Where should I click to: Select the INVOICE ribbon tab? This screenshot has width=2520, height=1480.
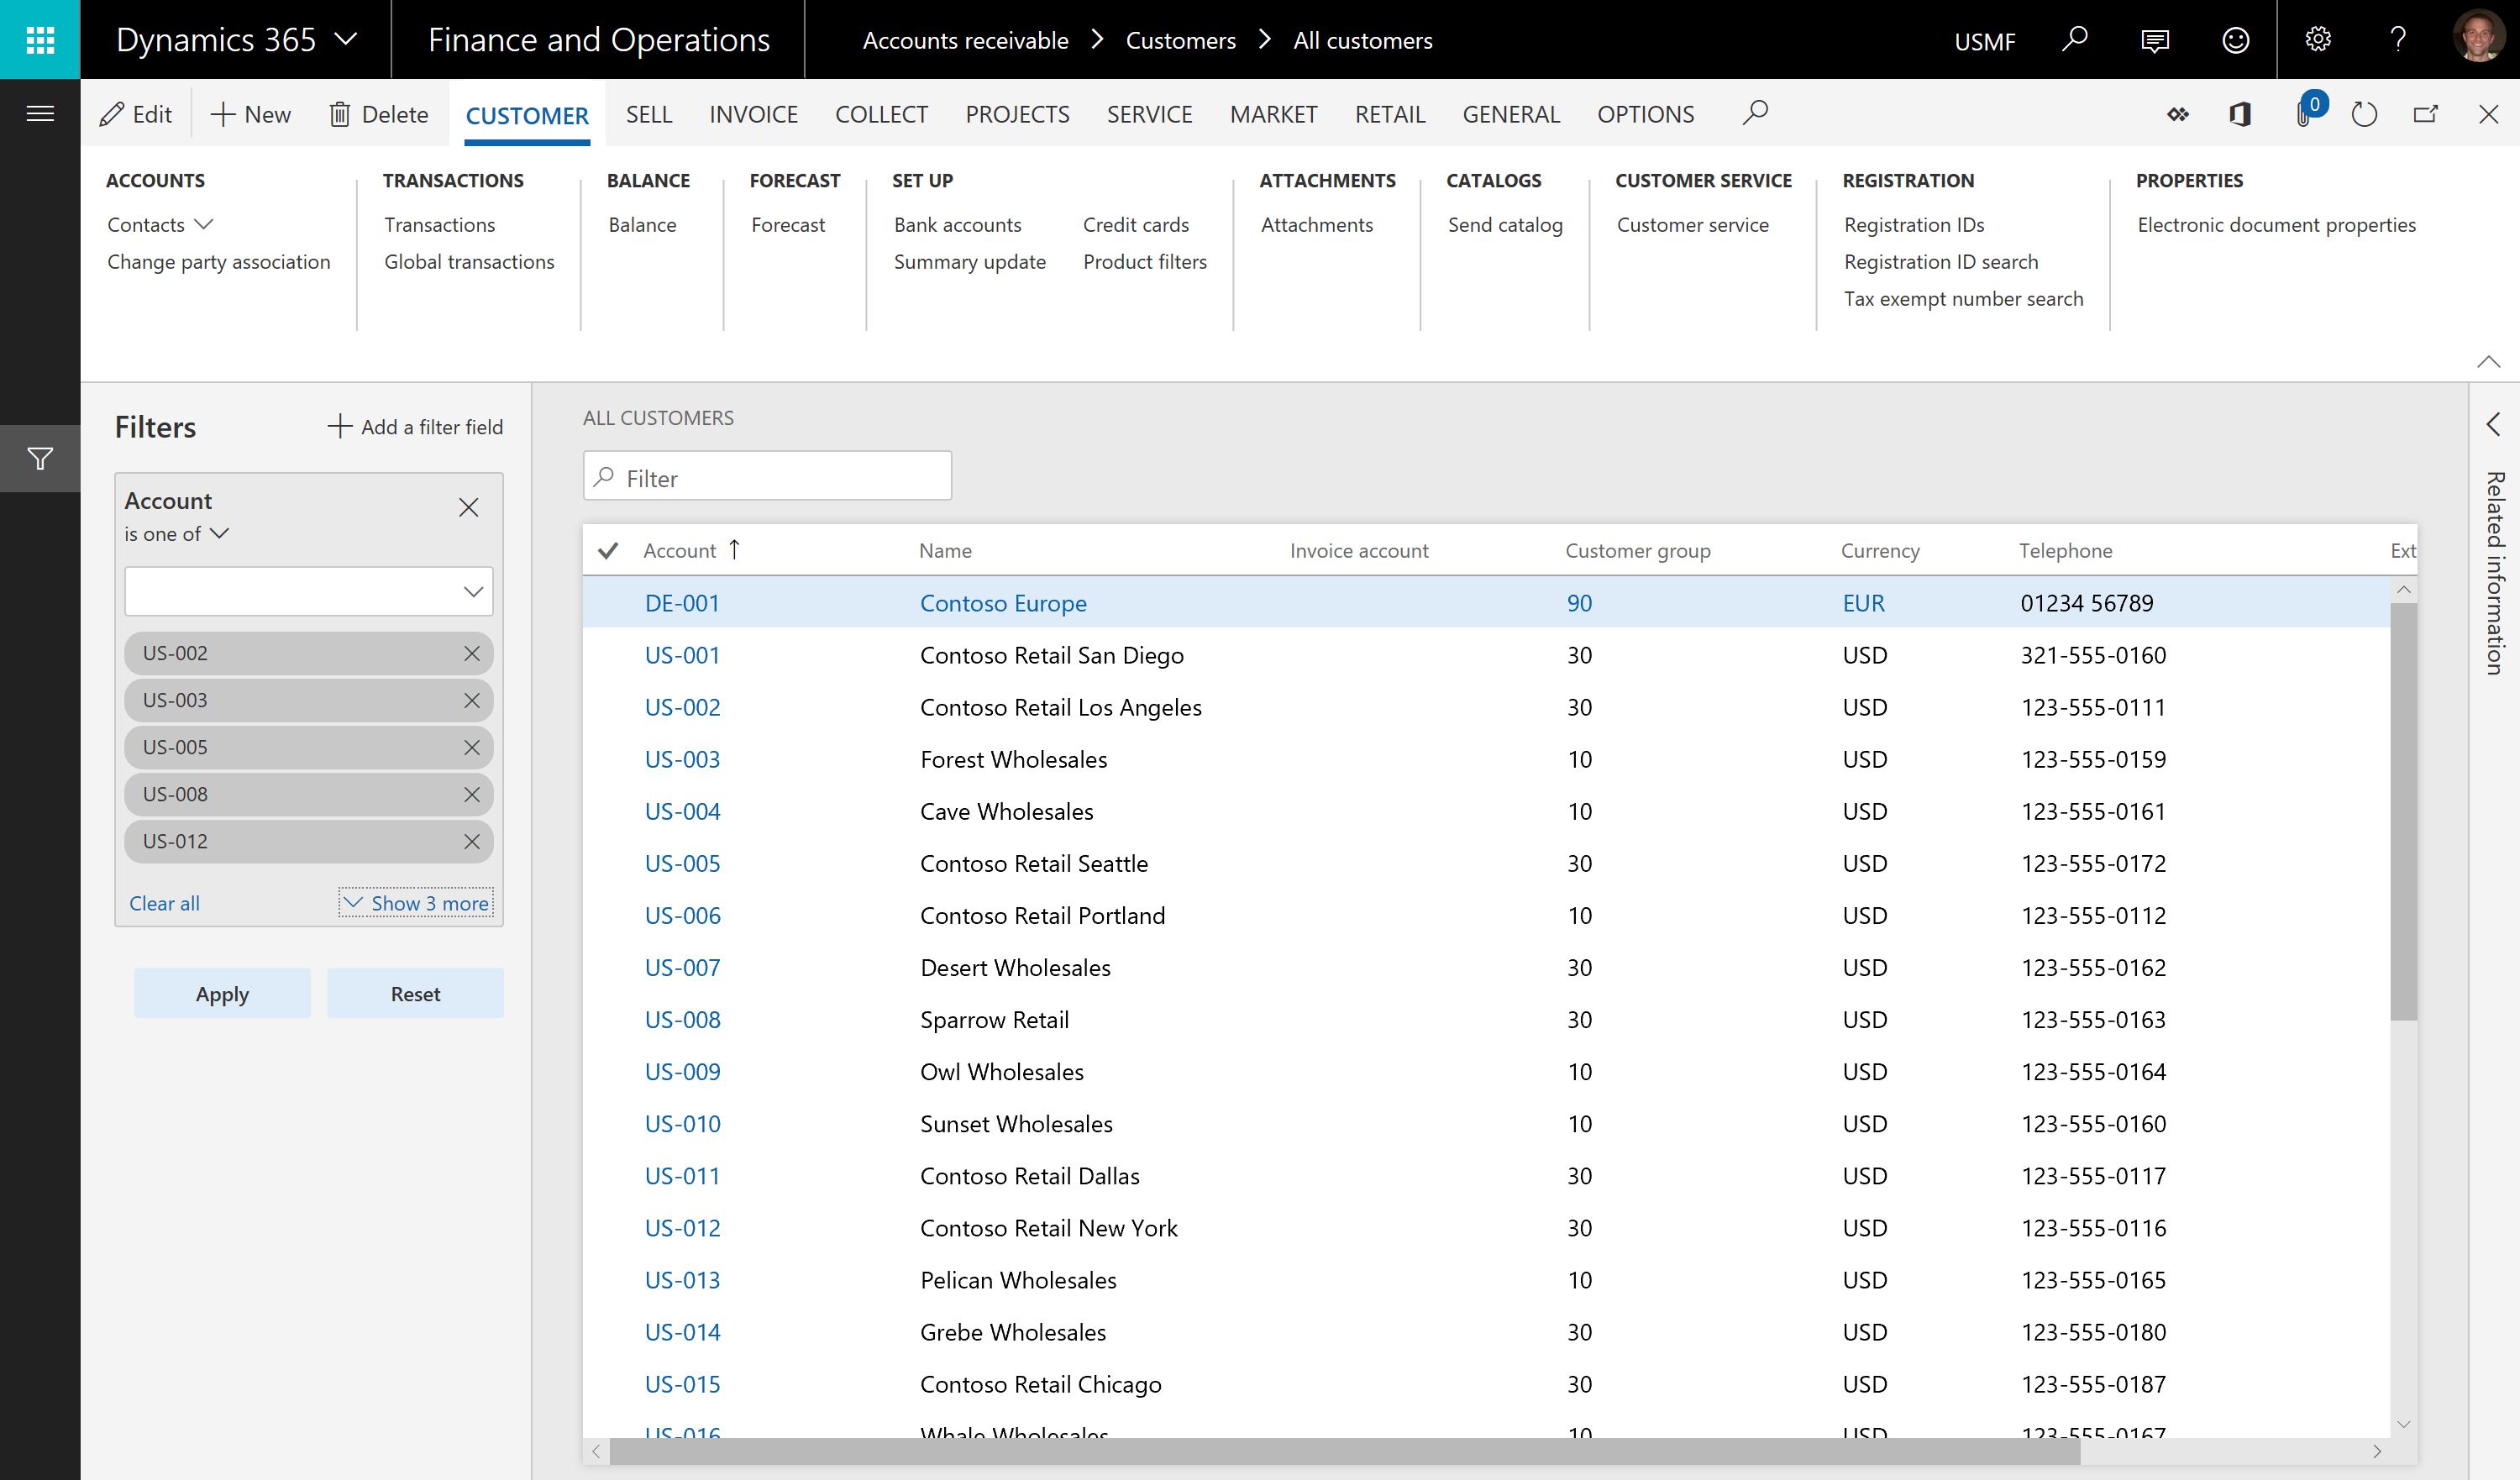coord(752,113)
